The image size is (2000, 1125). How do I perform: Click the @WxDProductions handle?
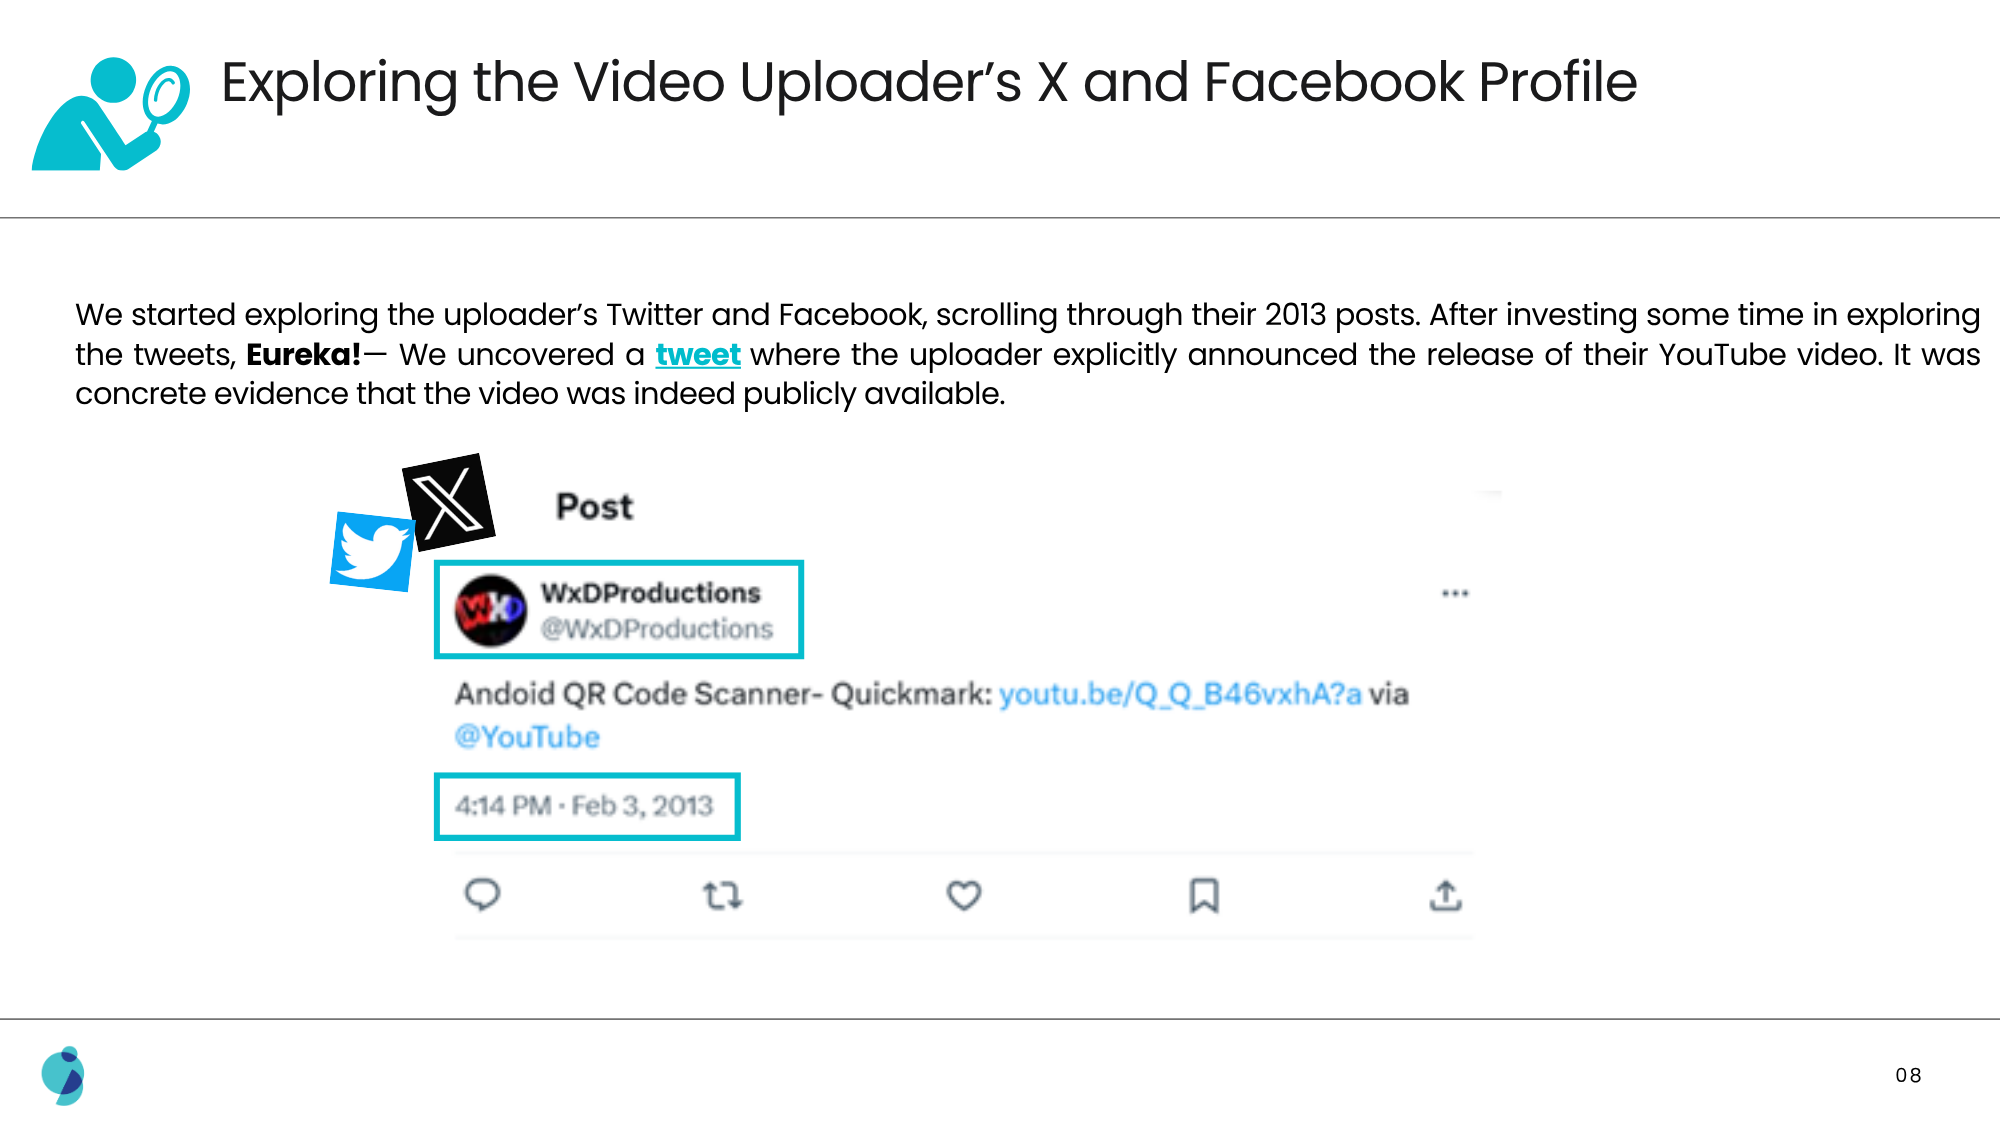point(657,629)
